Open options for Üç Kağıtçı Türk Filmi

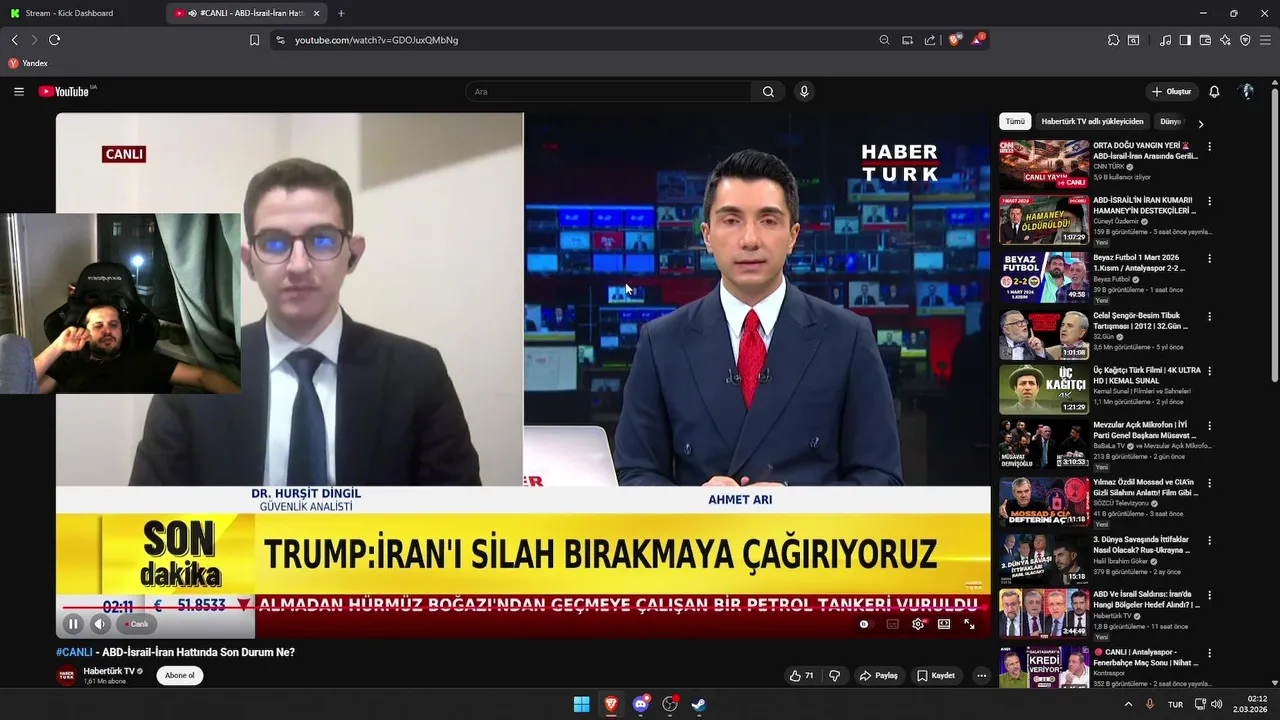click(x=1209, y=371)
